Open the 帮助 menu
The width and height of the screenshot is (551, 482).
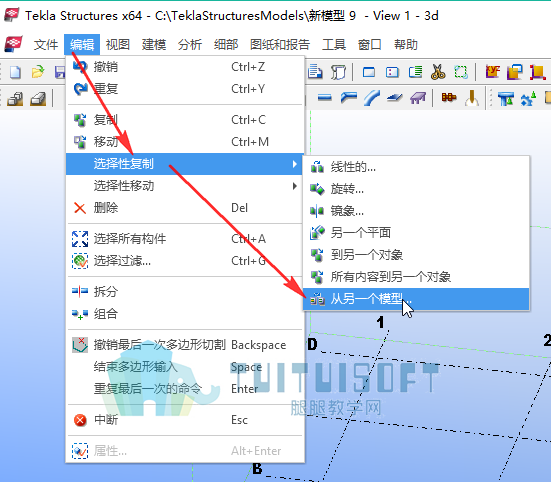pyautogui.click(x=406, y=45)
